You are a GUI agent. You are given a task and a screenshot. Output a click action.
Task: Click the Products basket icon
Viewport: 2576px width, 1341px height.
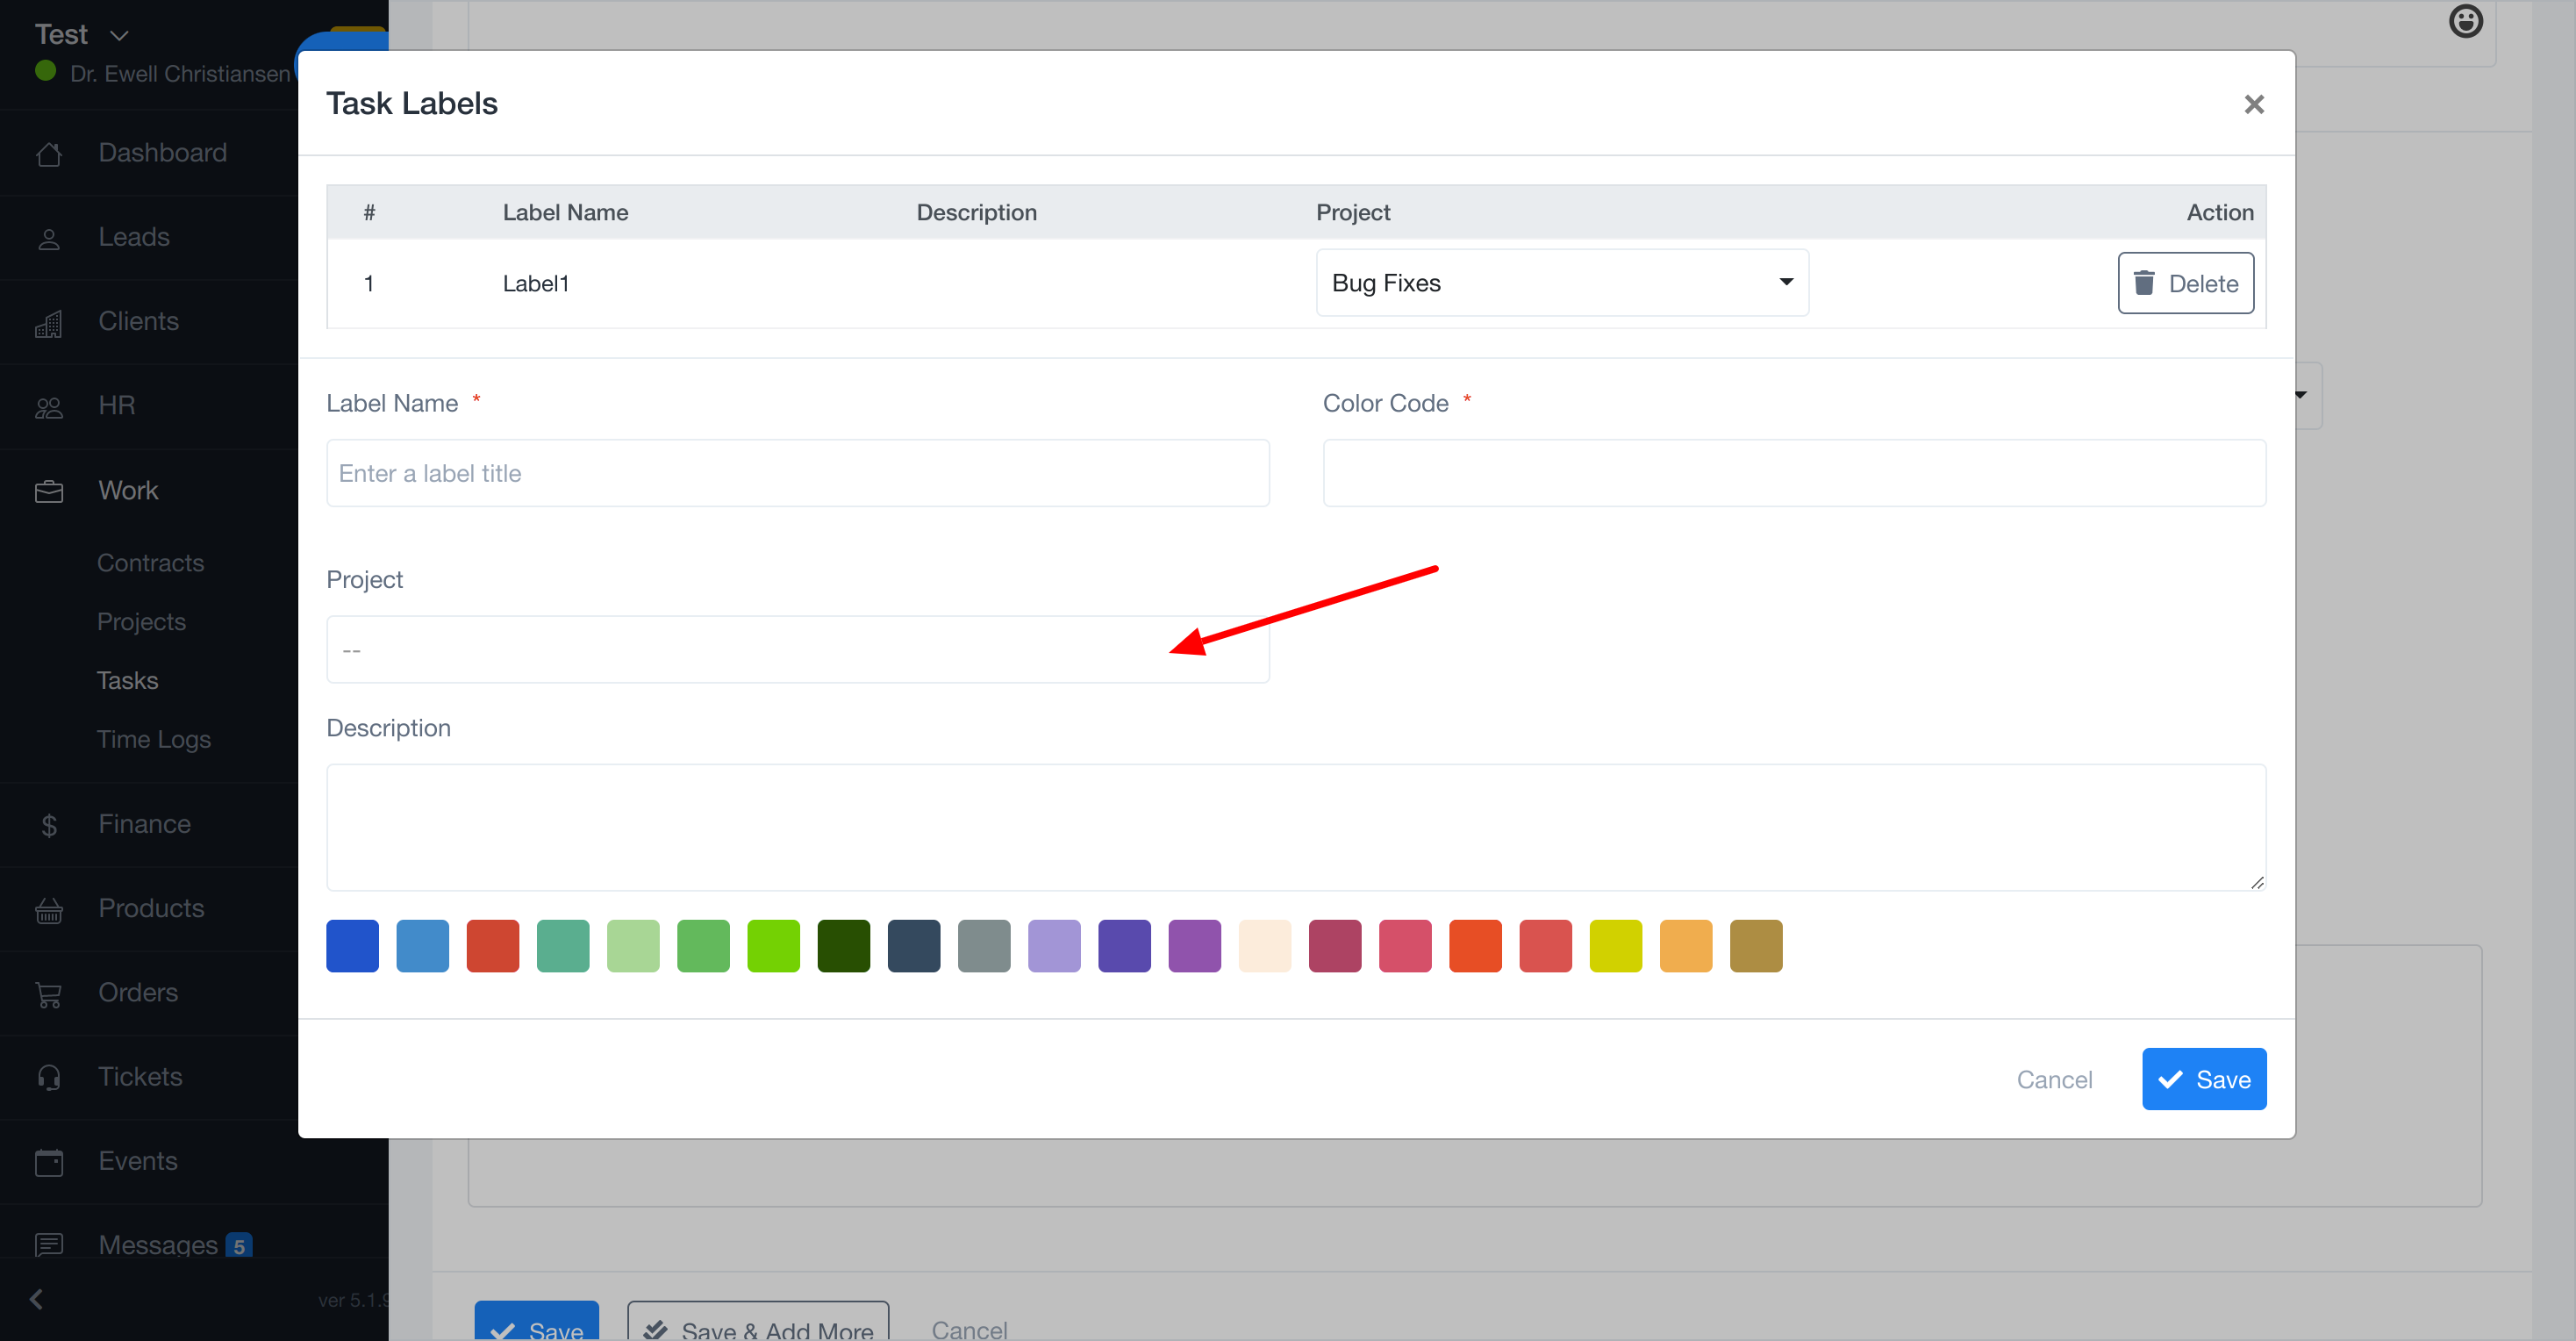[x=48, y=910]
